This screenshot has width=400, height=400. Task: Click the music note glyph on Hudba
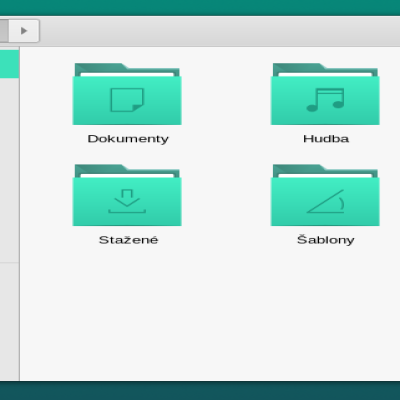coord(325,100)
